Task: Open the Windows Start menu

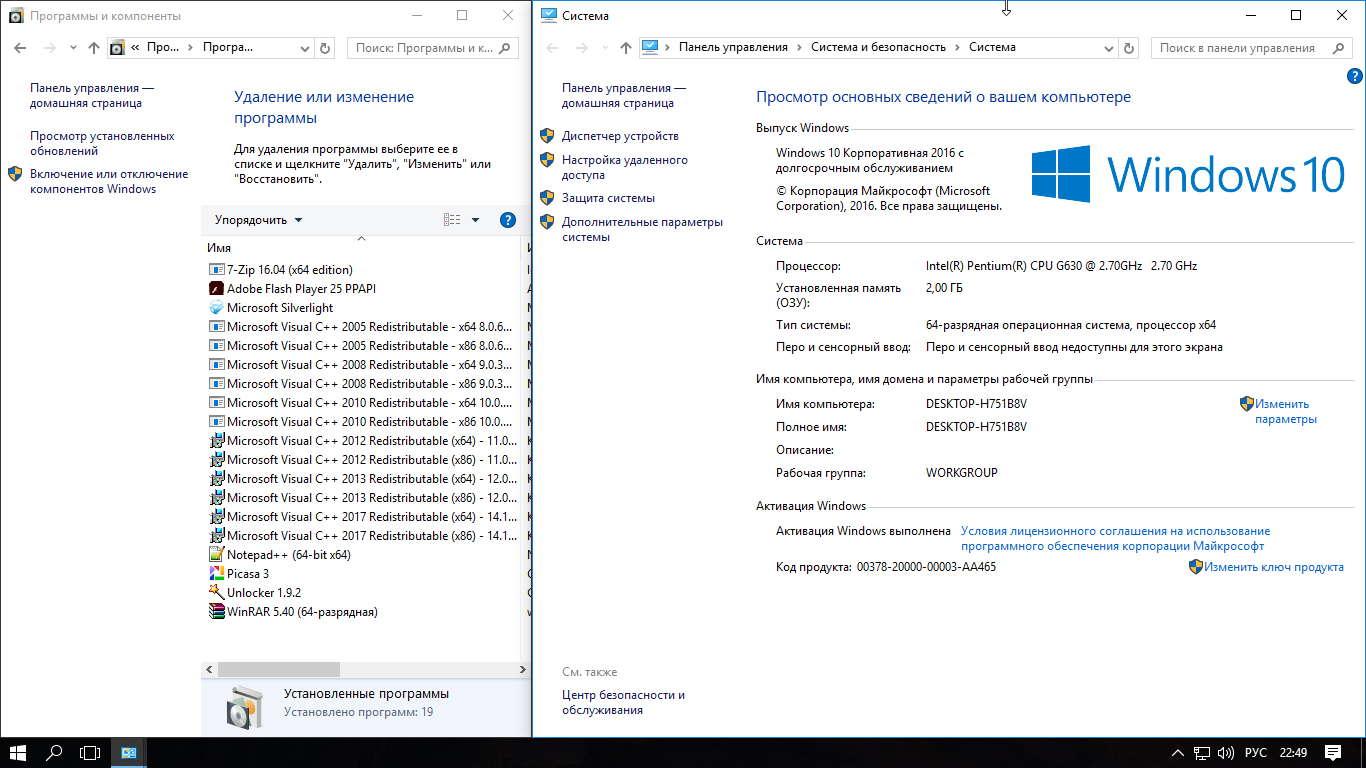Action: tap(18, 752)
